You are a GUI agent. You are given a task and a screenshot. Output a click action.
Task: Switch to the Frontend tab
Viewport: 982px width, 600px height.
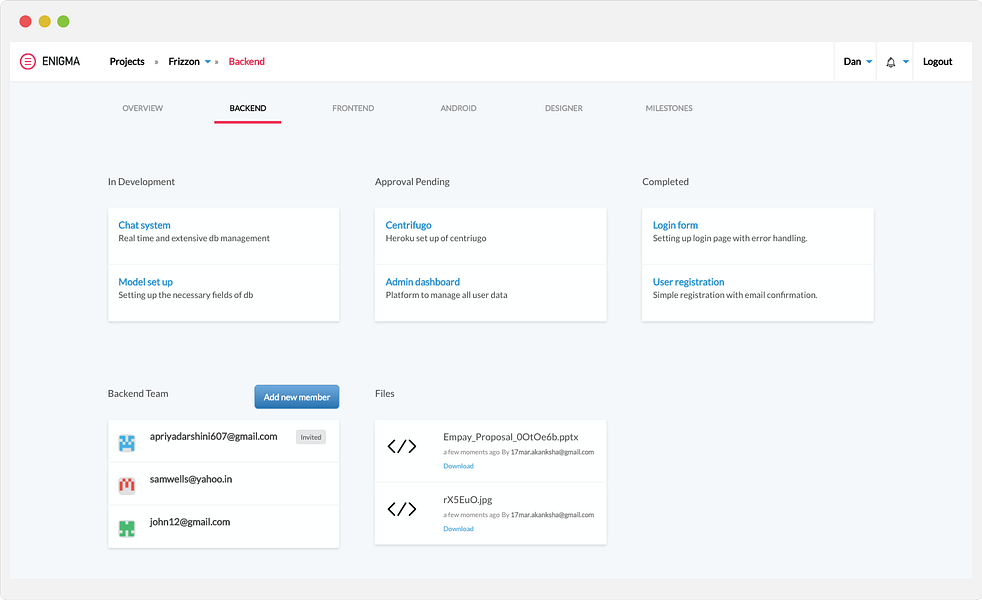click(x=353, y=108)
